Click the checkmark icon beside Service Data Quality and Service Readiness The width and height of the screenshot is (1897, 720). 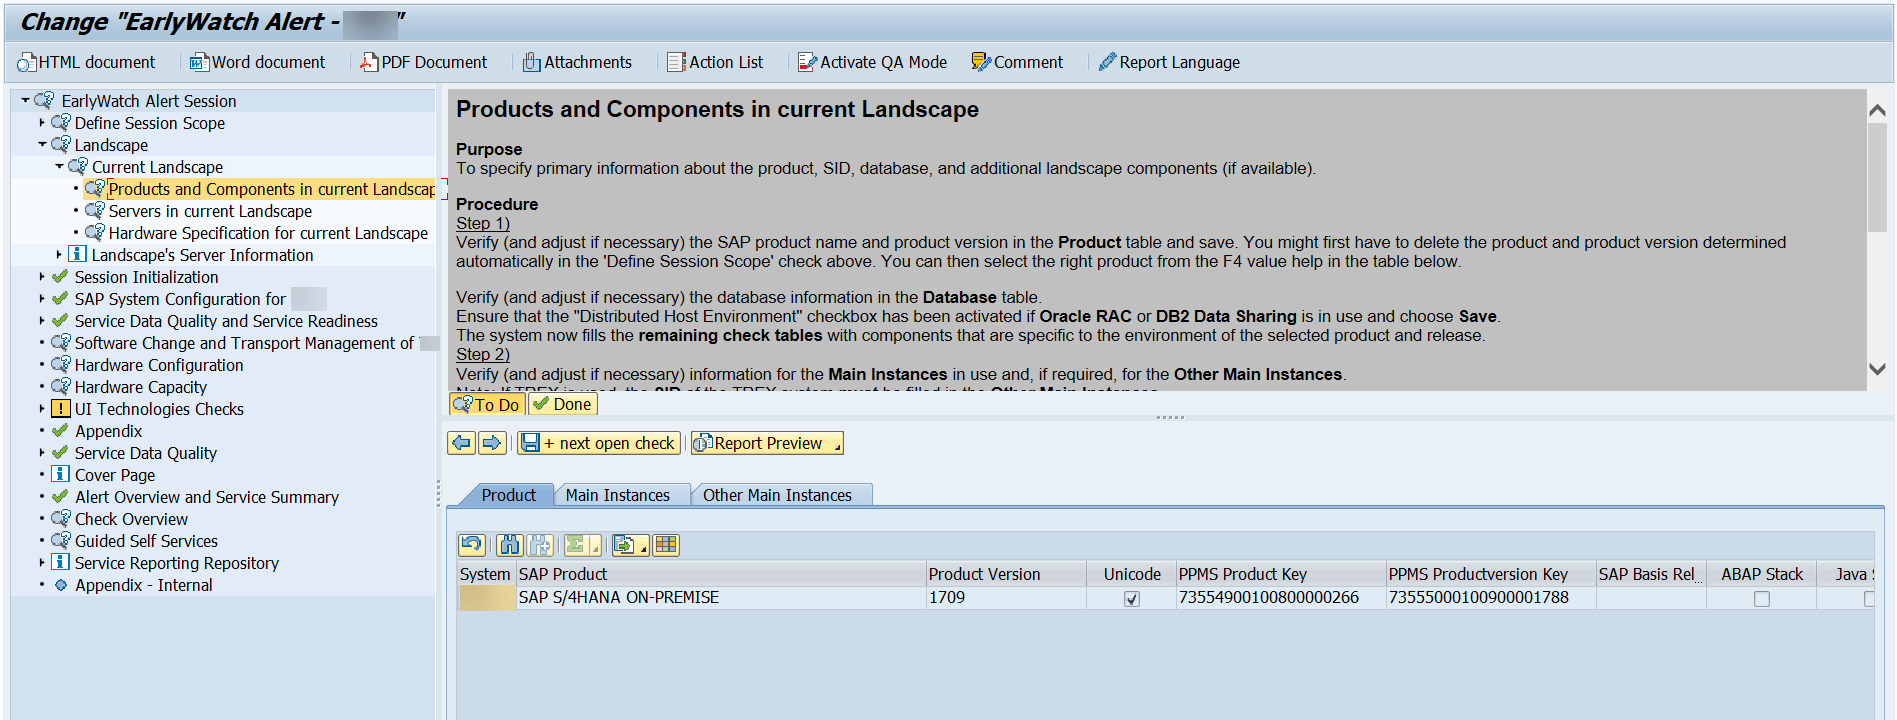(60, 321)
